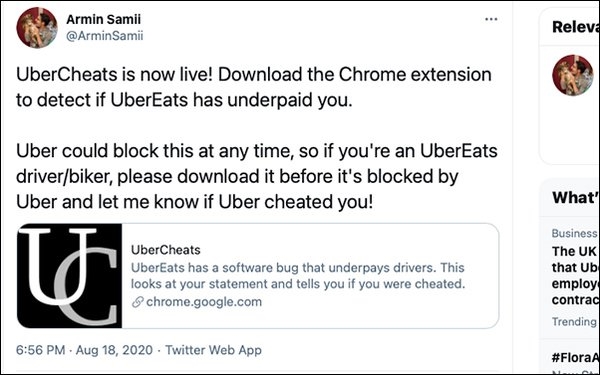600x375 pixels.
Task: Click the tweet text mentioning UberEats underpaid
Action: (x=253, y=87)
